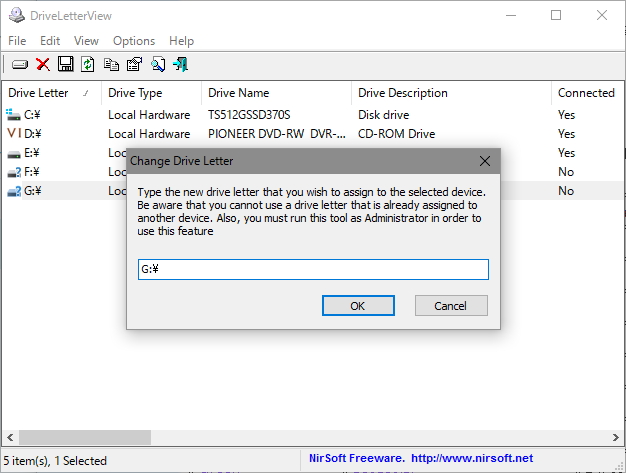This screenshot has height=473, width=626.
Task: Click the G:¥ disconnected drive icon
Action: pyautogui.click(x=14, y=192)
